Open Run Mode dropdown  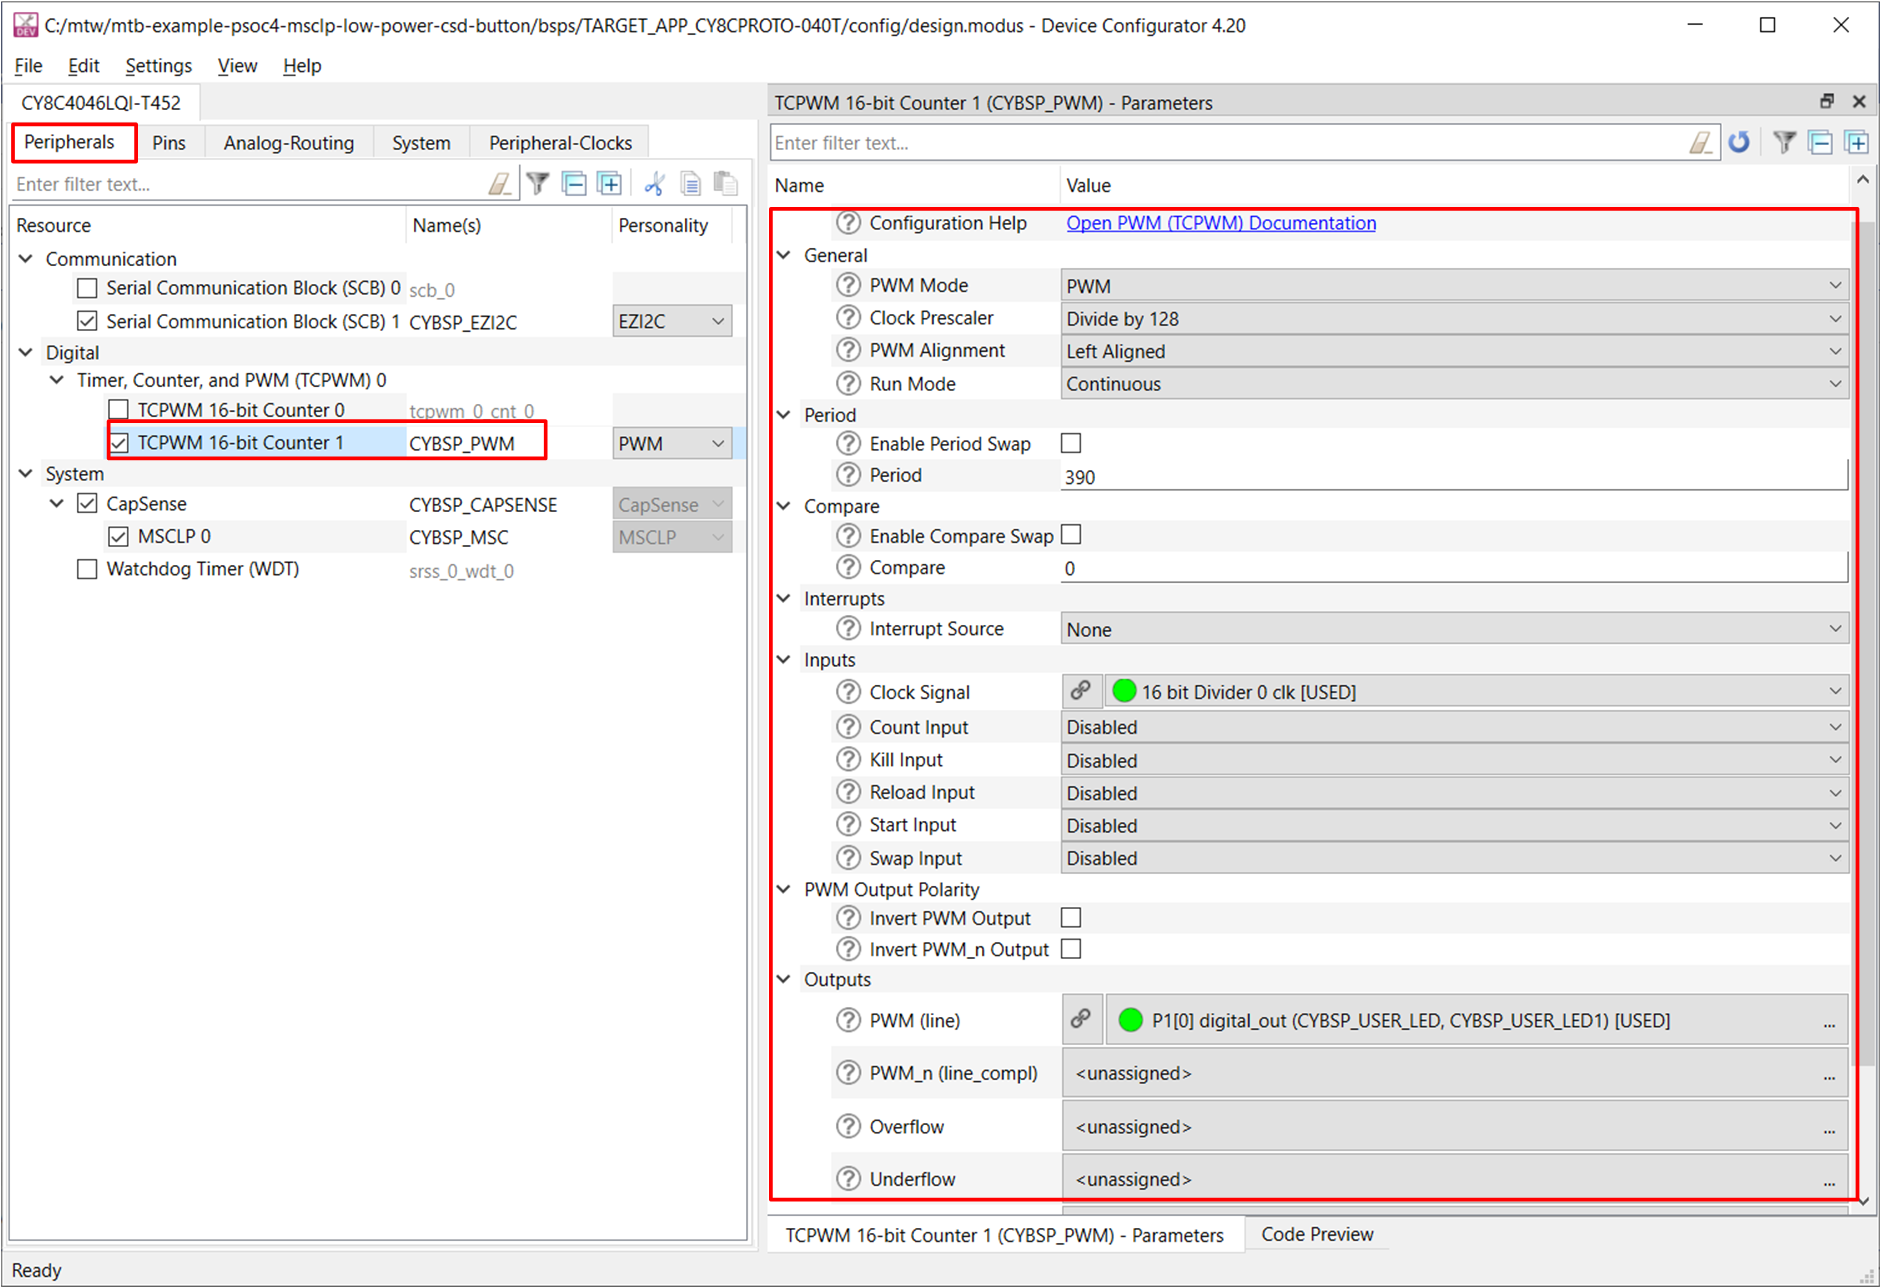1454,384
